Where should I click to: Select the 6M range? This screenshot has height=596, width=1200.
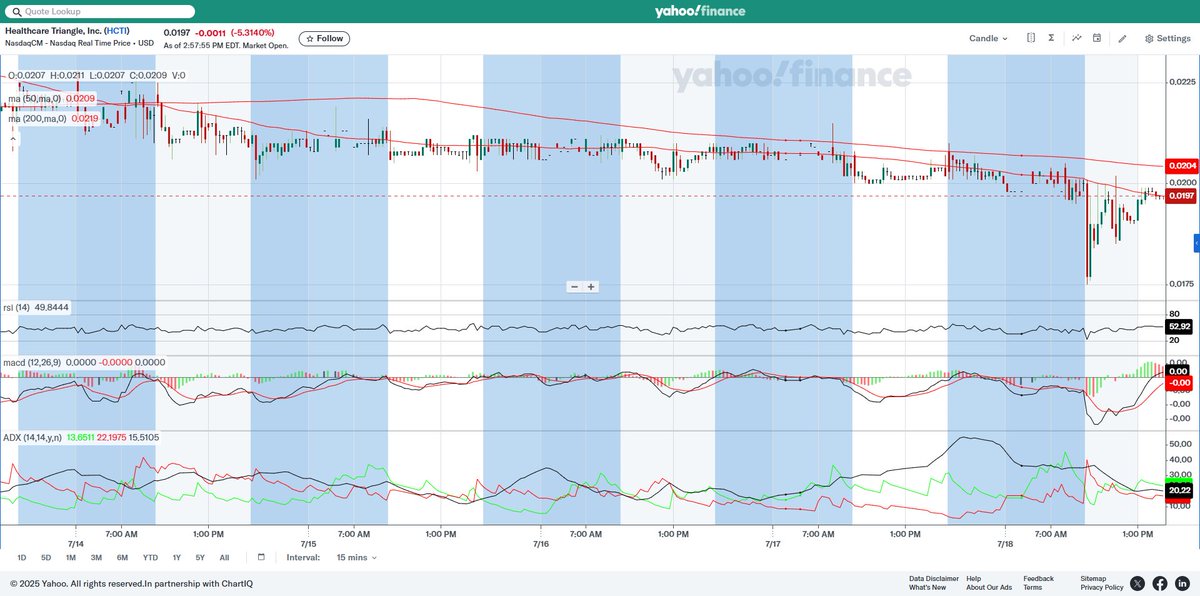click(122, 557)
